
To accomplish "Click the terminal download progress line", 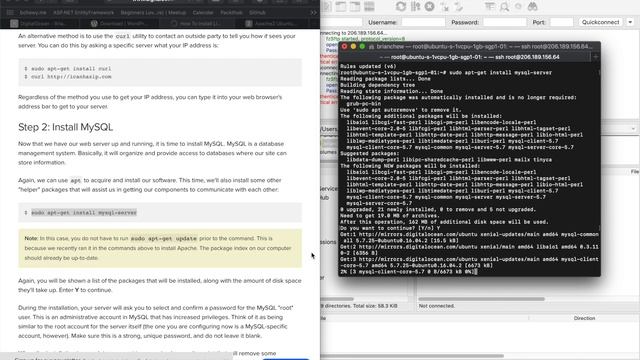I will coord(408,271).
